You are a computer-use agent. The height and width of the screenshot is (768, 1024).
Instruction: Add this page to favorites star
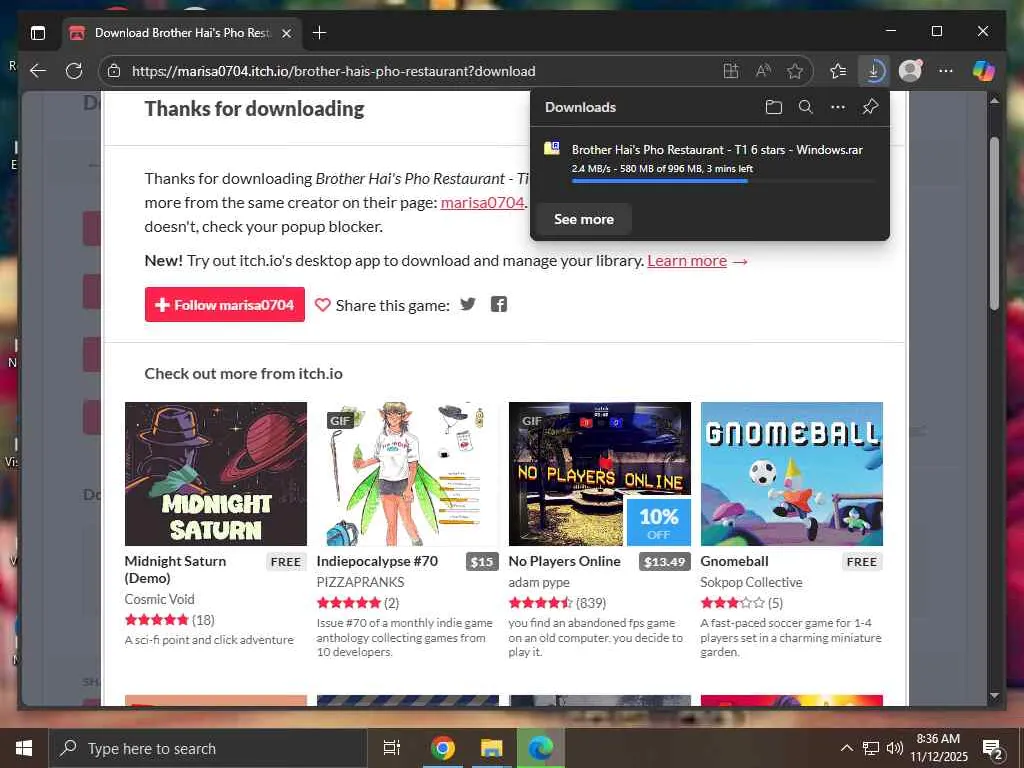pos(794,71)
